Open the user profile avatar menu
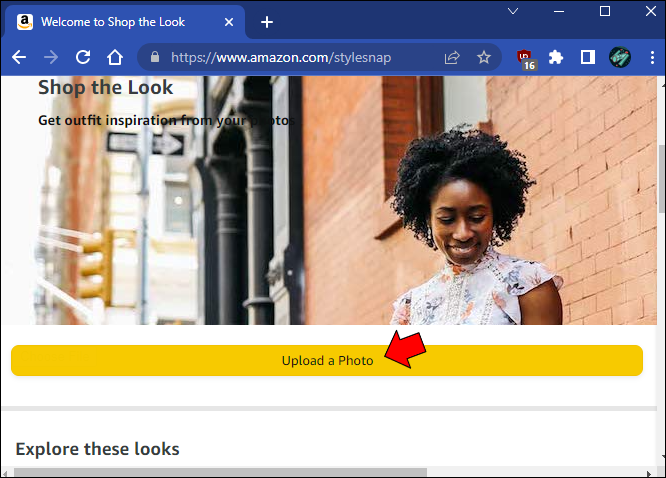The width and height of the screenshot is (666, 478). [x=620, y=57]
